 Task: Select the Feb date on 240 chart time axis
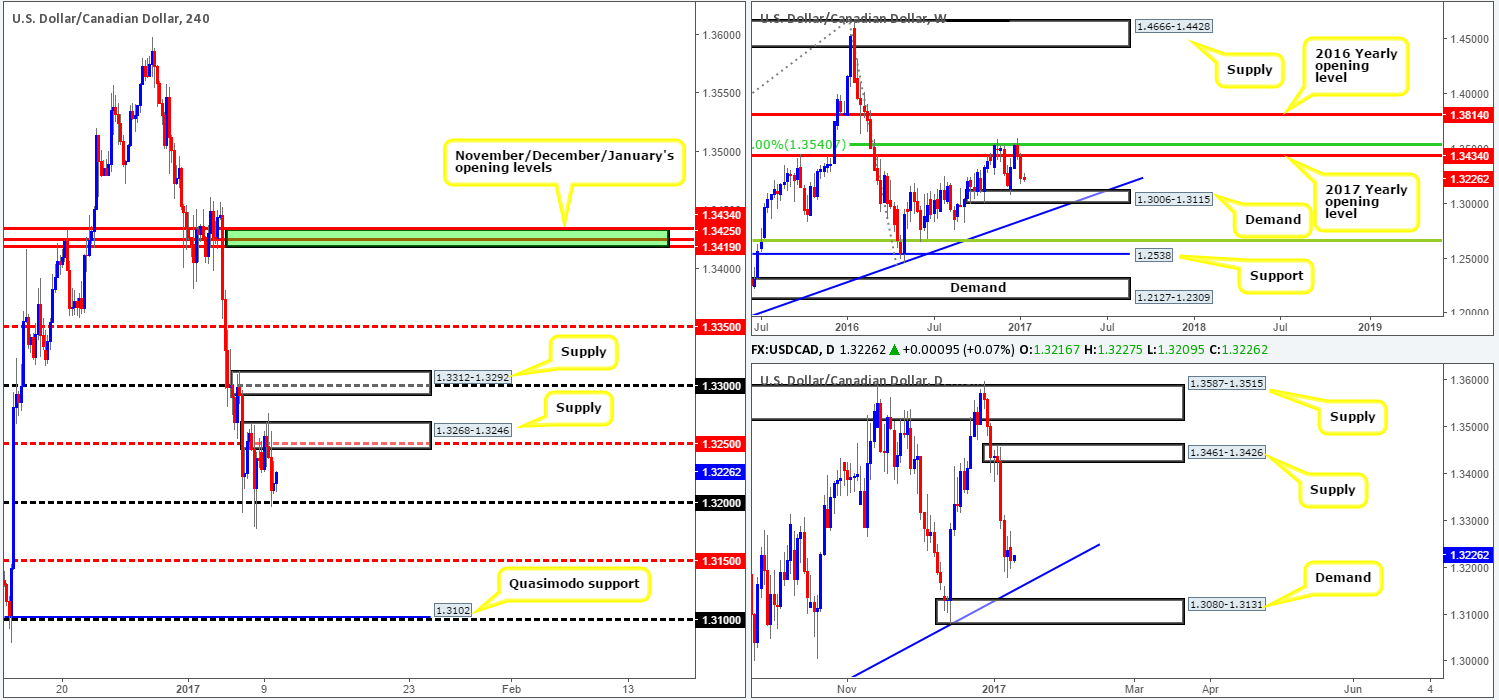point(511,689)
